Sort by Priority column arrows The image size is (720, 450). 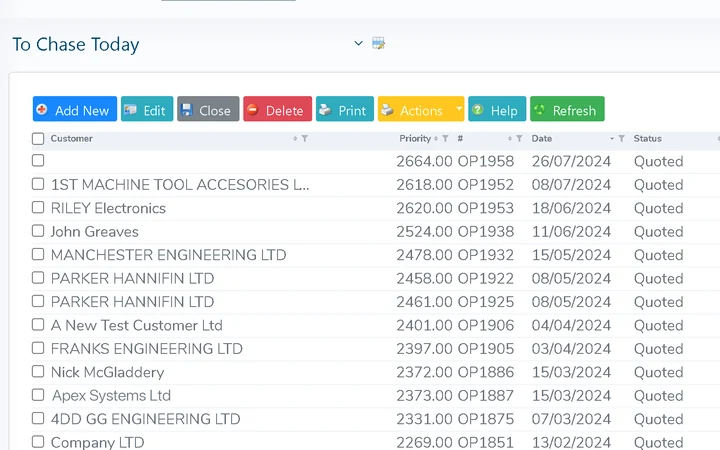point(436,138)
